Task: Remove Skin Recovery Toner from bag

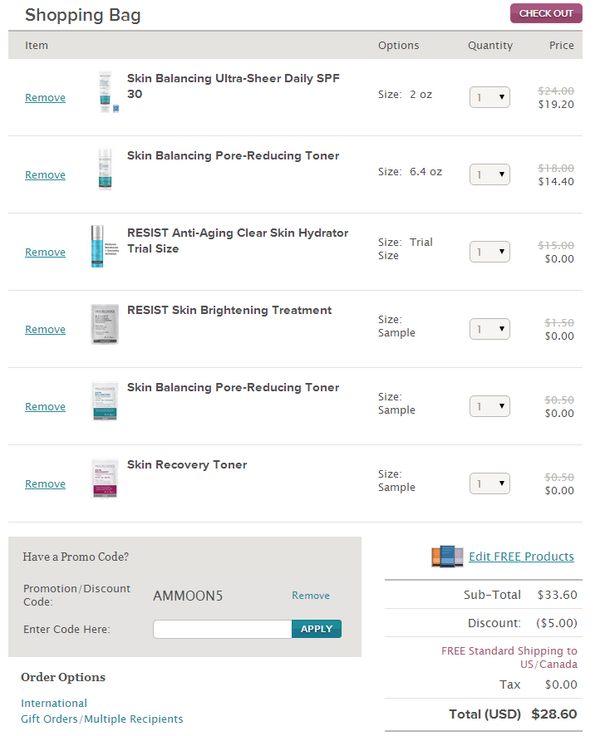Action: point(45,484)
